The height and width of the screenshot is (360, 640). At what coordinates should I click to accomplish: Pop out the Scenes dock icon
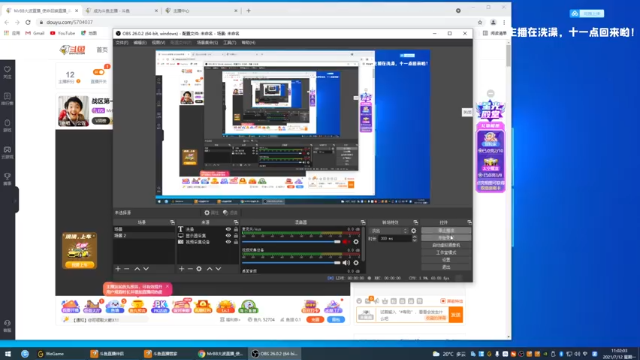[172, 222]
